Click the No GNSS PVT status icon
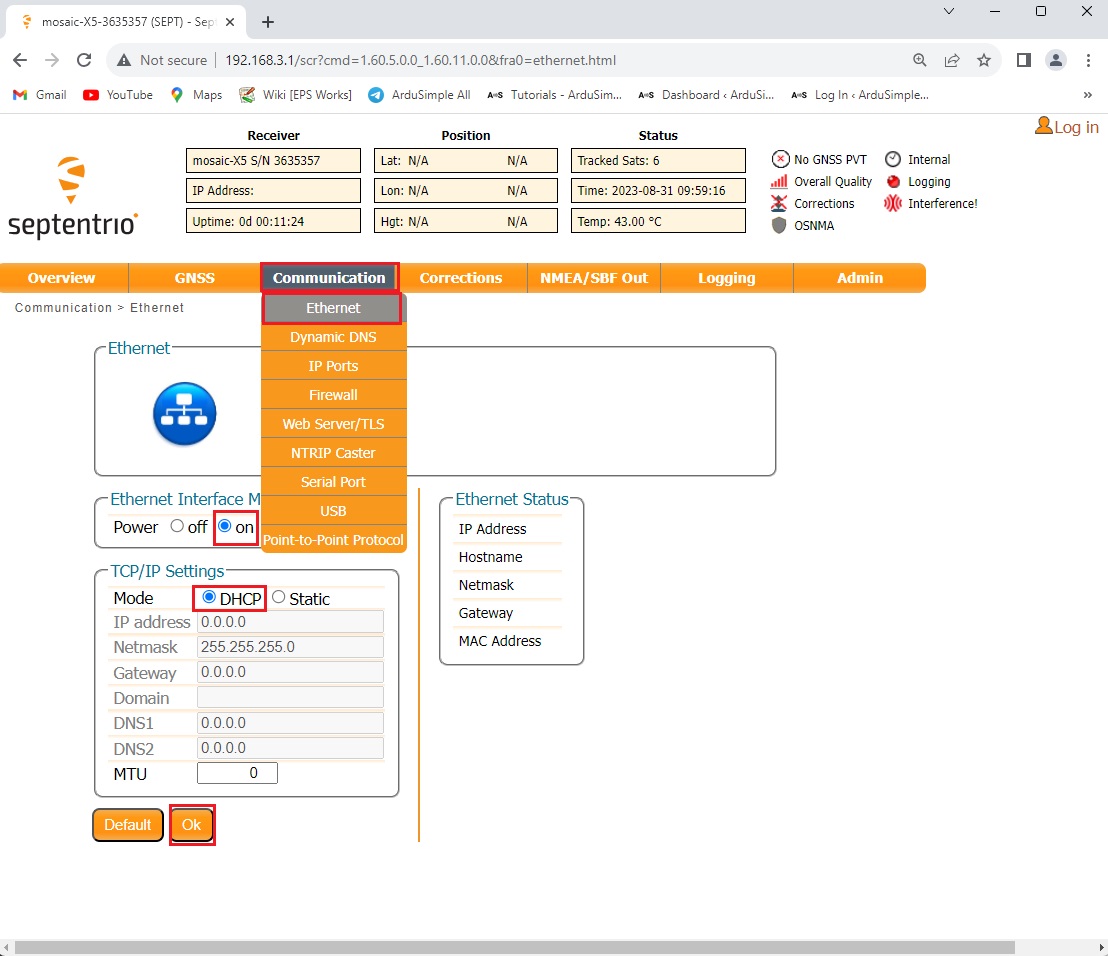1108x956 pixels. [779, 159]
